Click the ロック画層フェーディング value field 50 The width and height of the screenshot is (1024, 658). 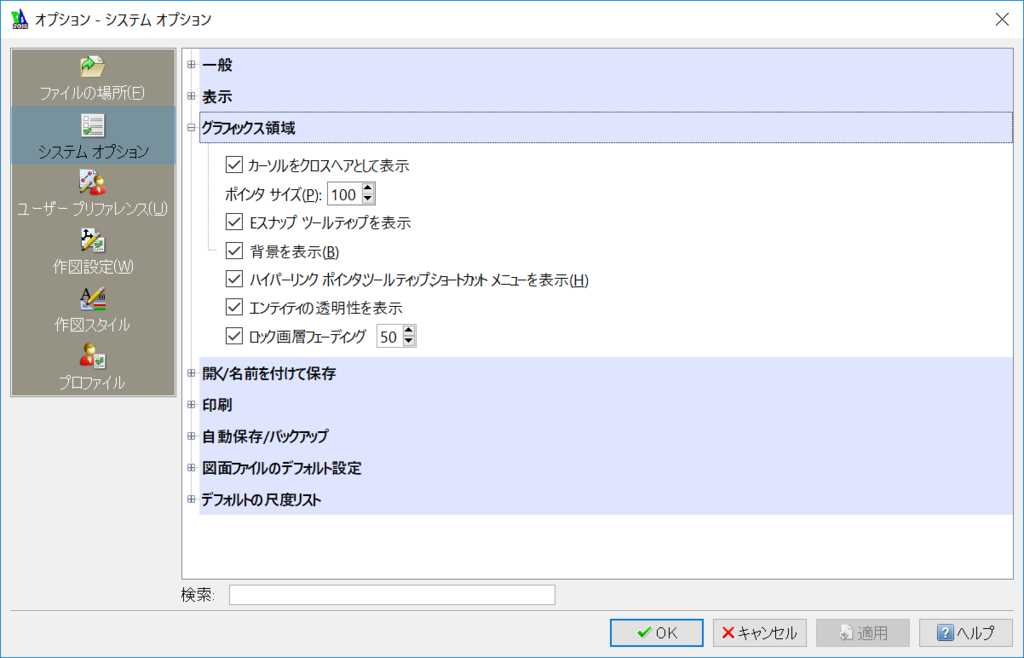pos(389,336)
